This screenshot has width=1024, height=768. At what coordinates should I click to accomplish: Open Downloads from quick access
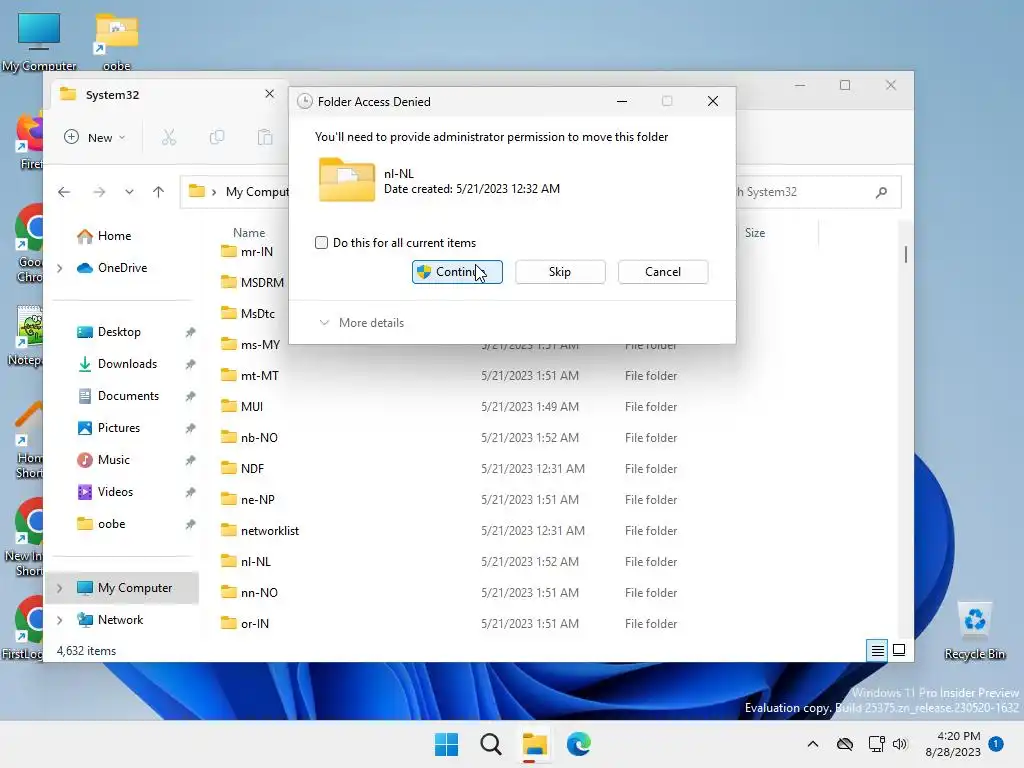[118, 364]
